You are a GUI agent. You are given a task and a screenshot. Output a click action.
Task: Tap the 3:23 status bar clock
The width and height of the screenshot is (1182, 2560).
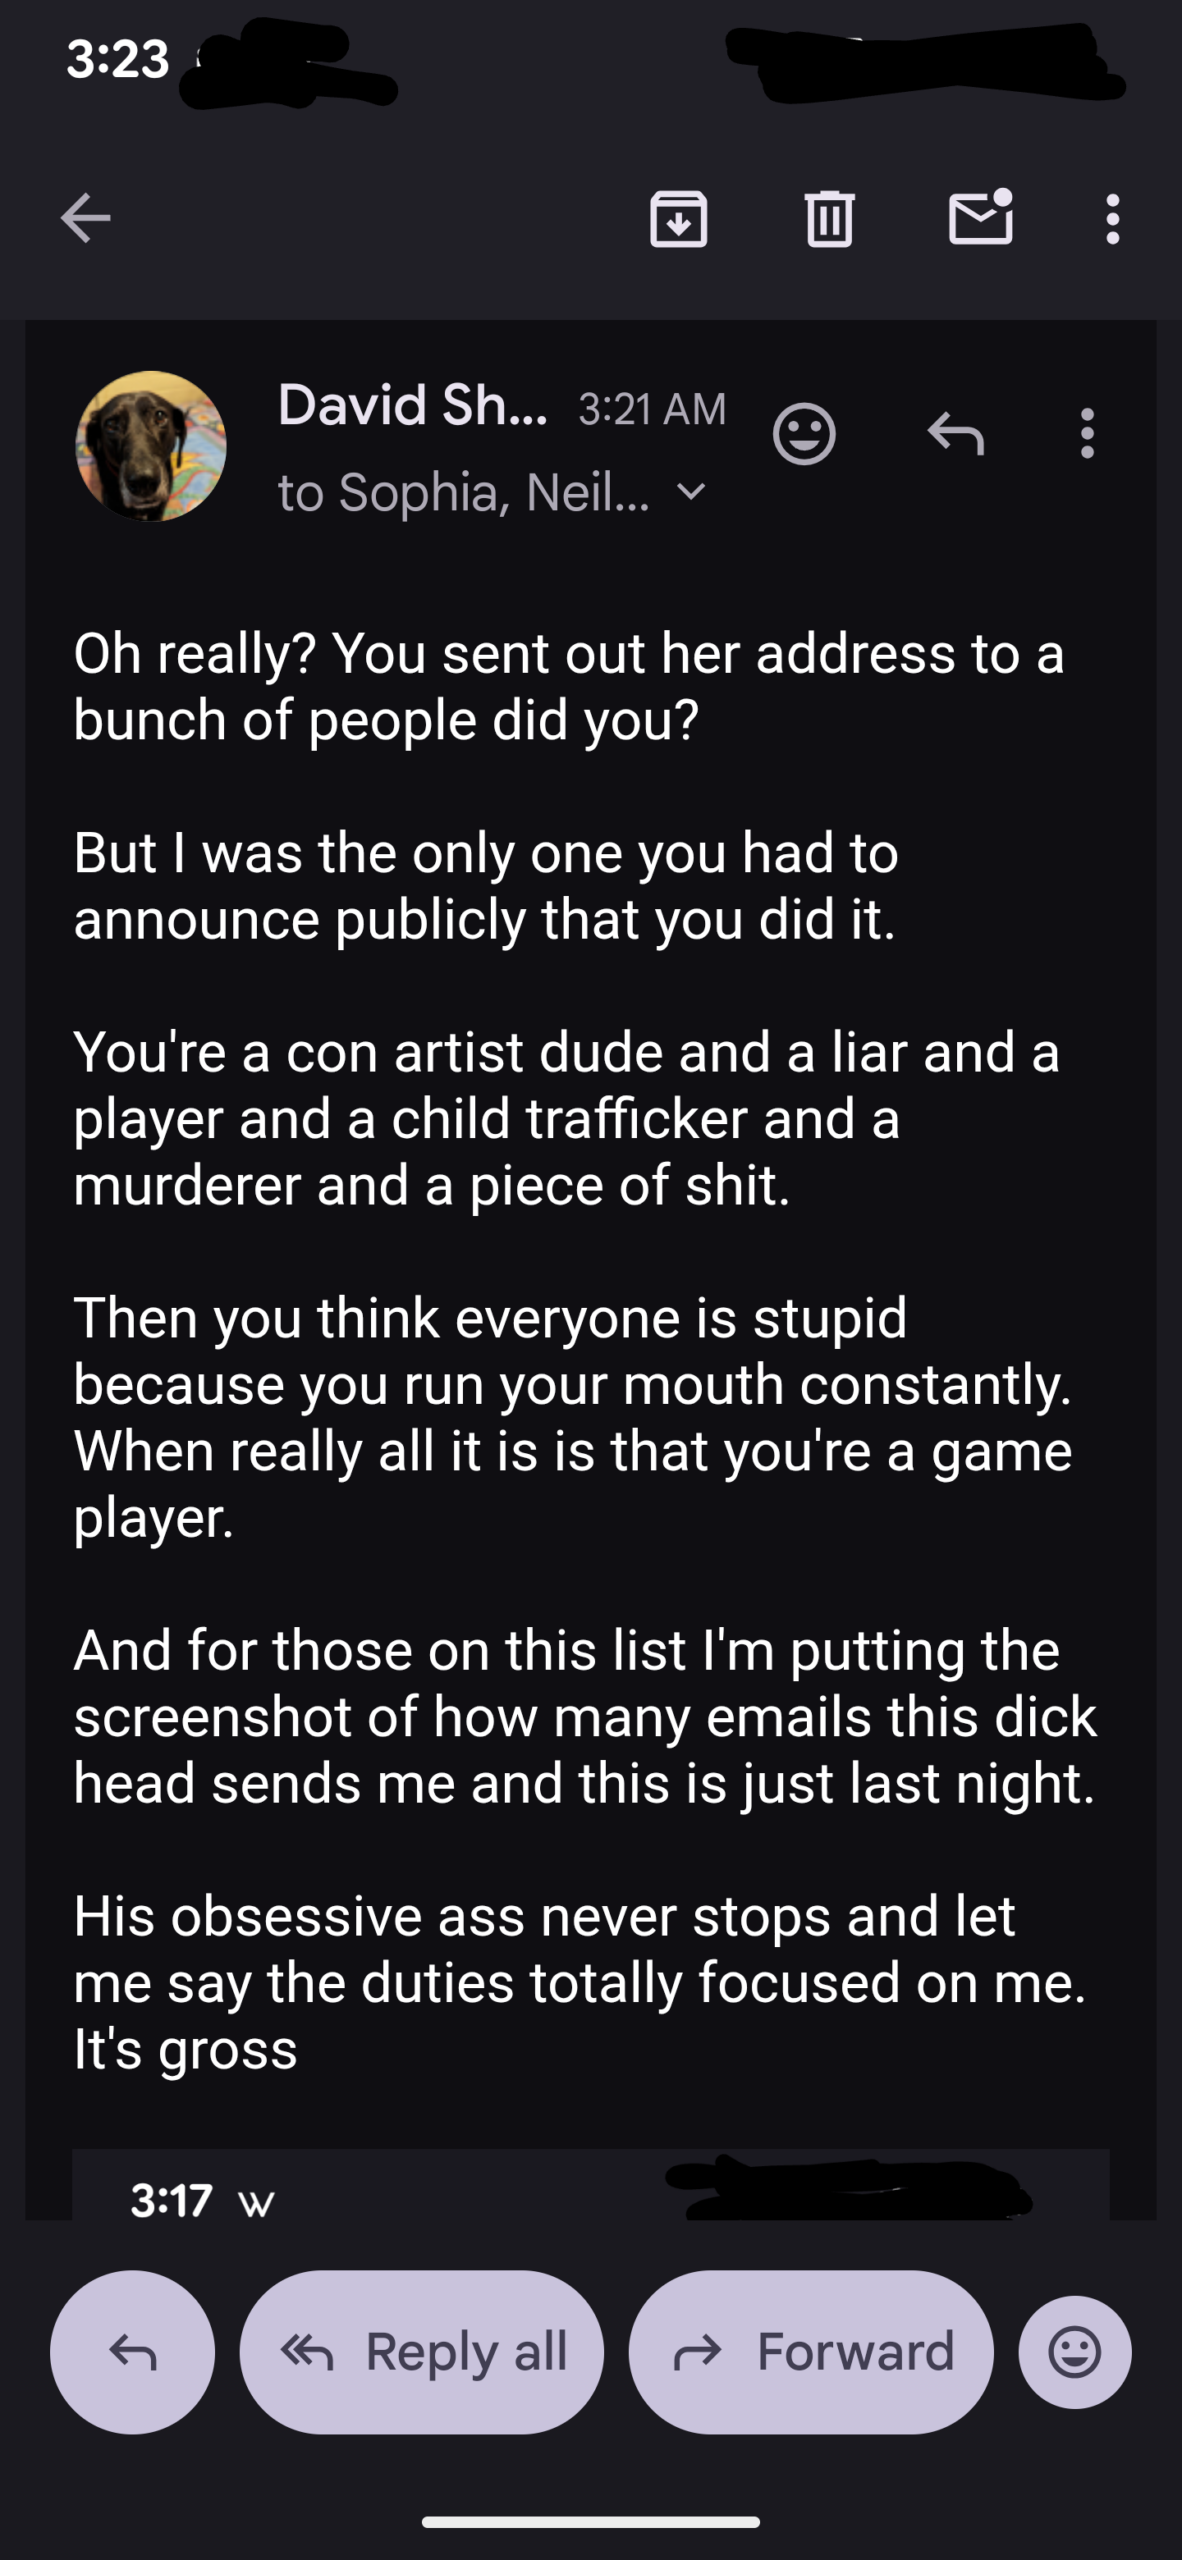118,59
